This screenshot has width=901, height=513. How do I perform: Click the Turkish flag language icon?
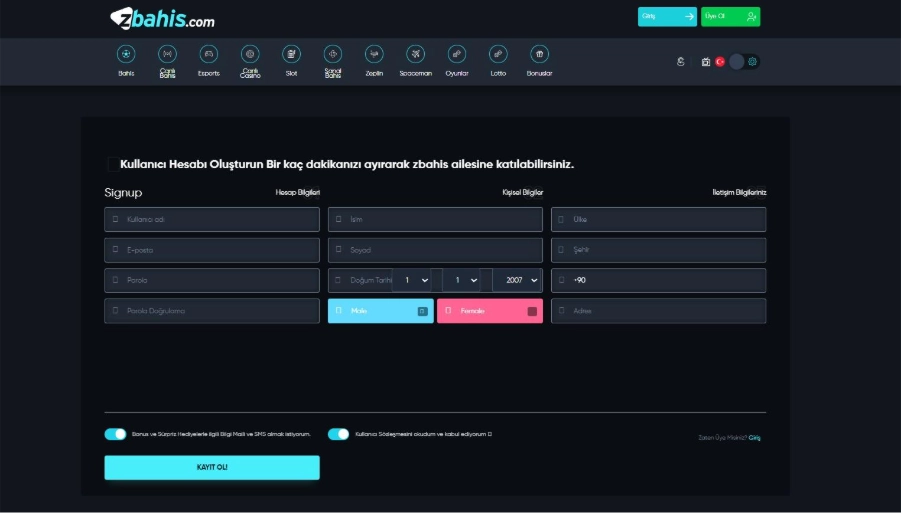pyautogui.click(x=720, y=62)
